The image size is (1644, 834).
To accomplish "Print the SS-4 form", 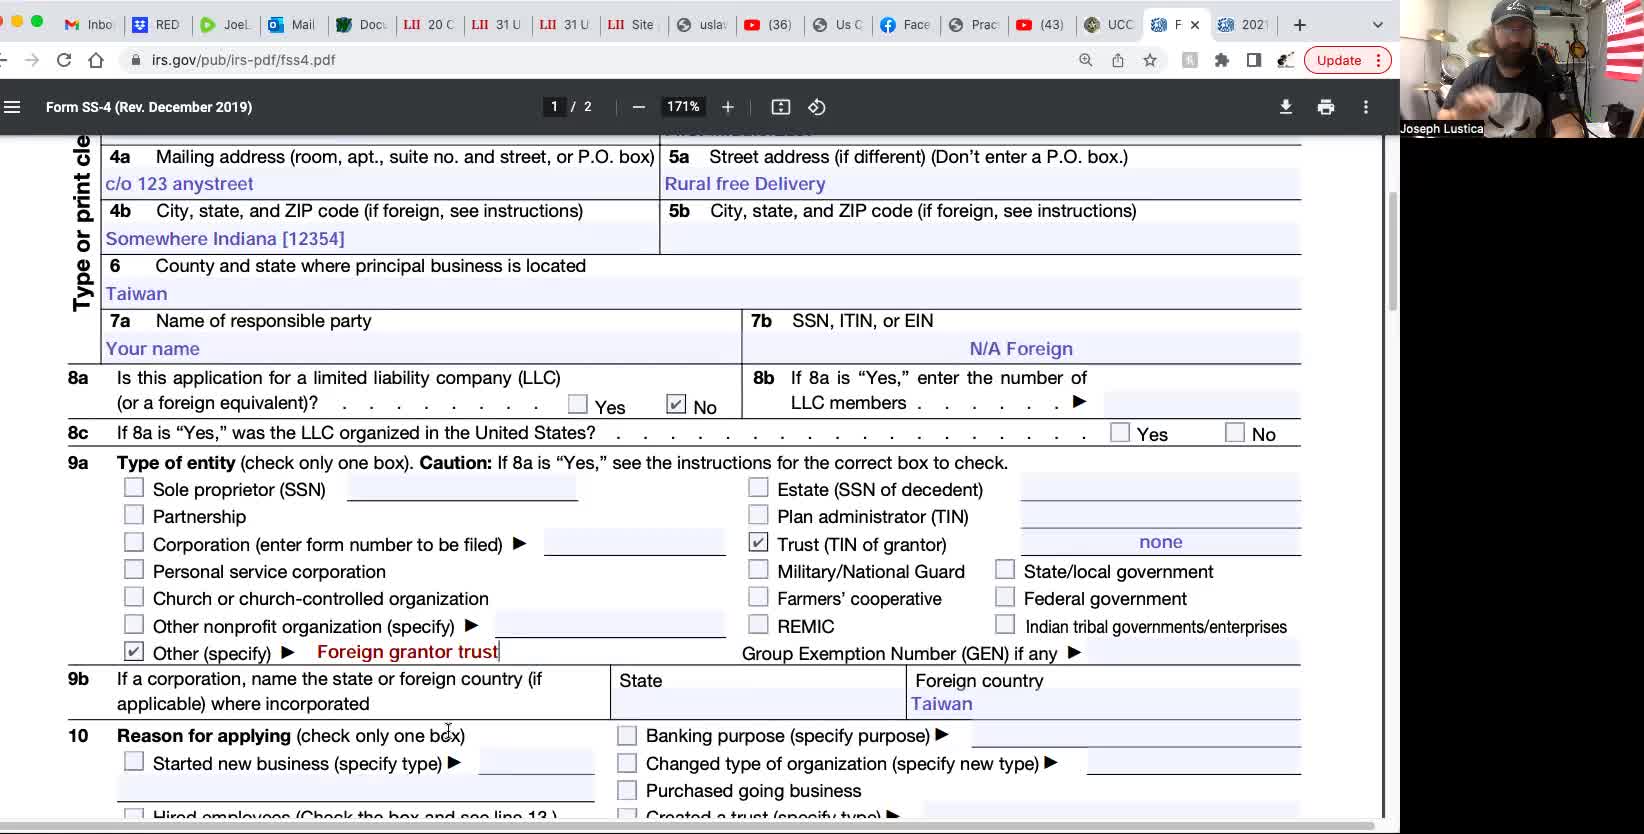I will tap(1326, 107).
